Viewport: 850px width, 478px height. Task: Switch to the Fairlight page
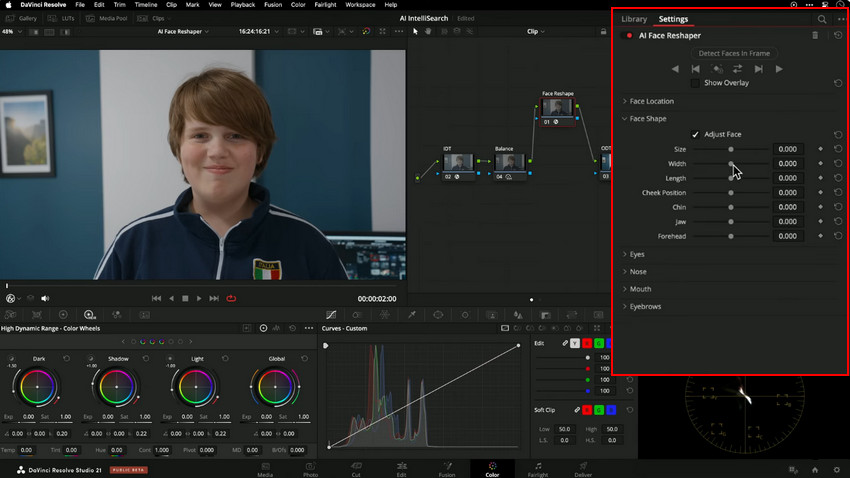click(538, 469)
